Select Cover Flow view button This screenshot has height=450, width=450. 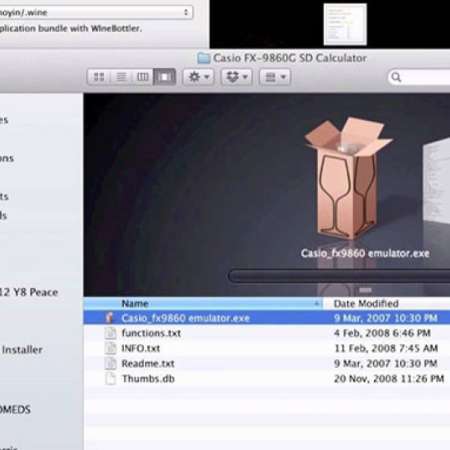point(165,77)
